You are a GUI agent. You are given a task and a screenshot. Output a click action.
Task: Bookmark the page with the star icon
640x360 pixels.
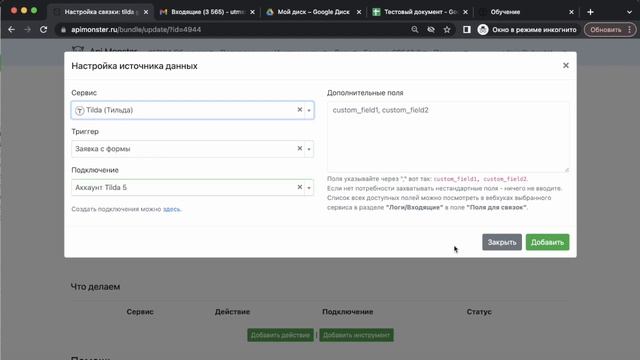pyautogui.click(x=447, y=30)
